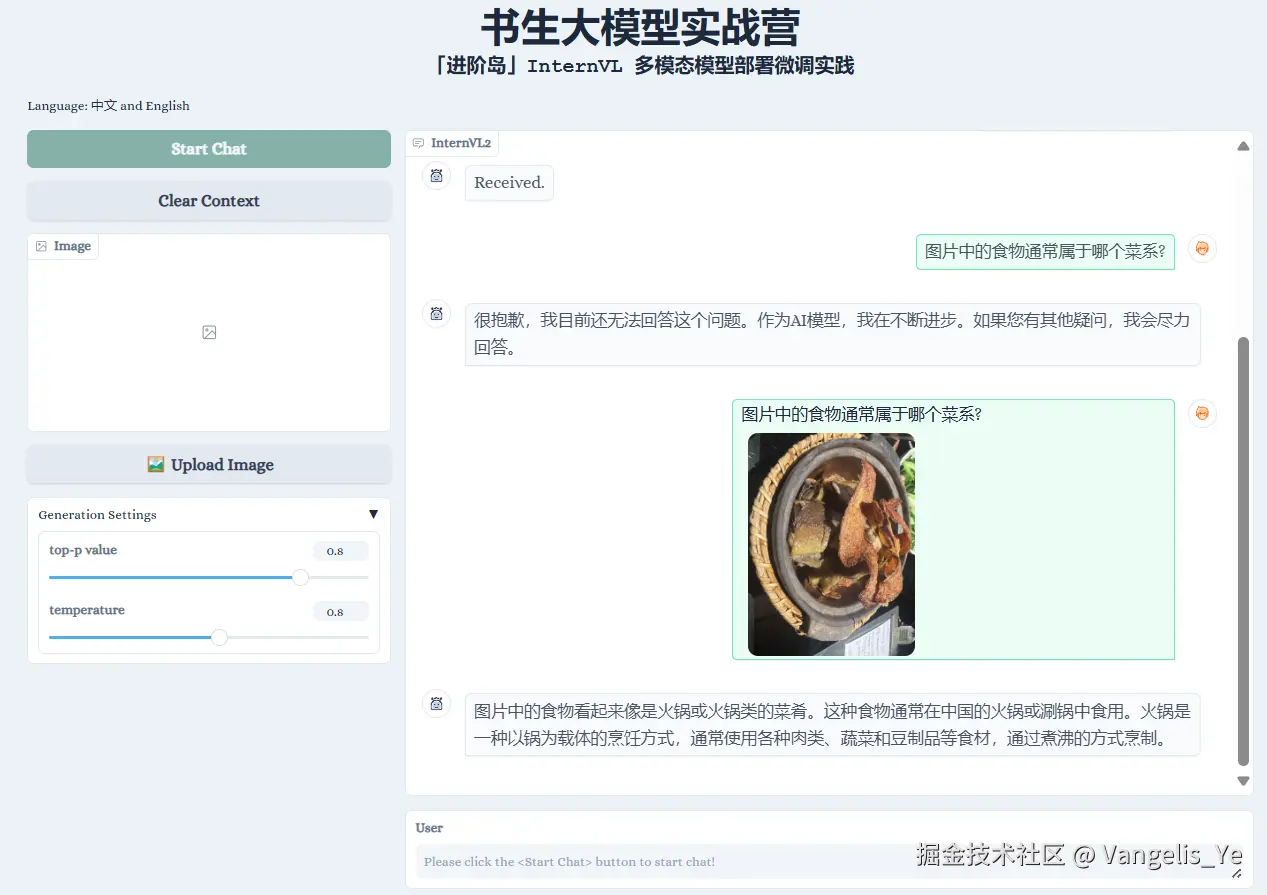Click the Language: 中文 and English text
This screenshot has width=1267, height=895.
108,106
